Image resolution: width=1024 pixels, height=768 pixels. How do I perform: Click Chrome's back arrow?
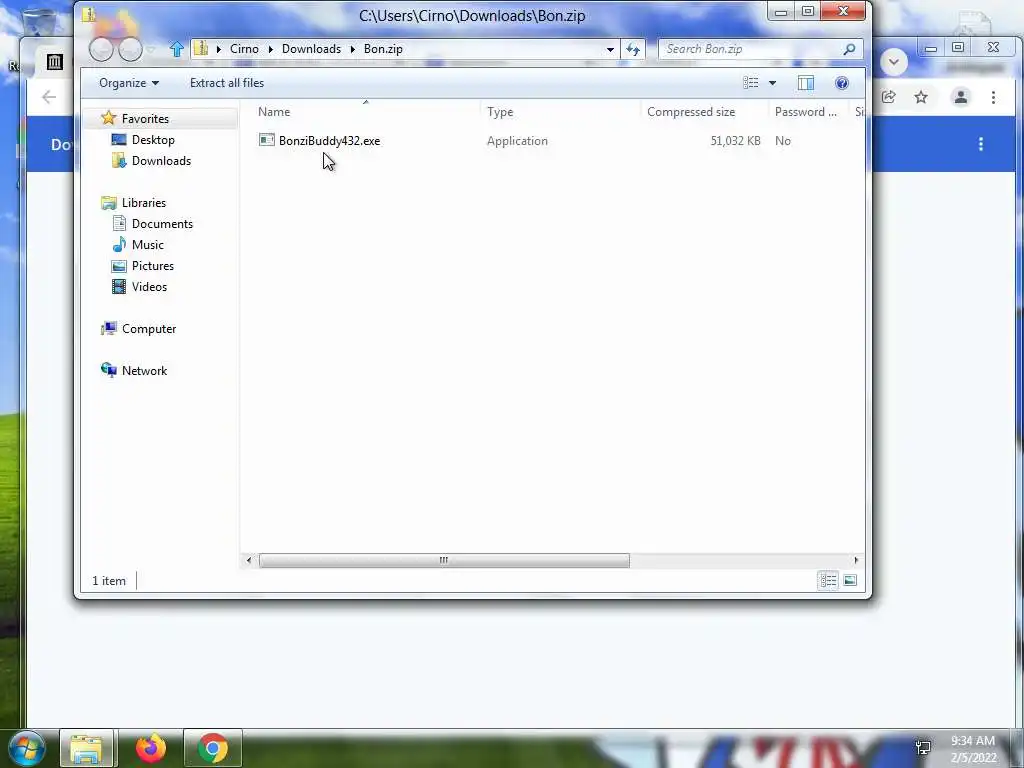[x=49, y=97]
